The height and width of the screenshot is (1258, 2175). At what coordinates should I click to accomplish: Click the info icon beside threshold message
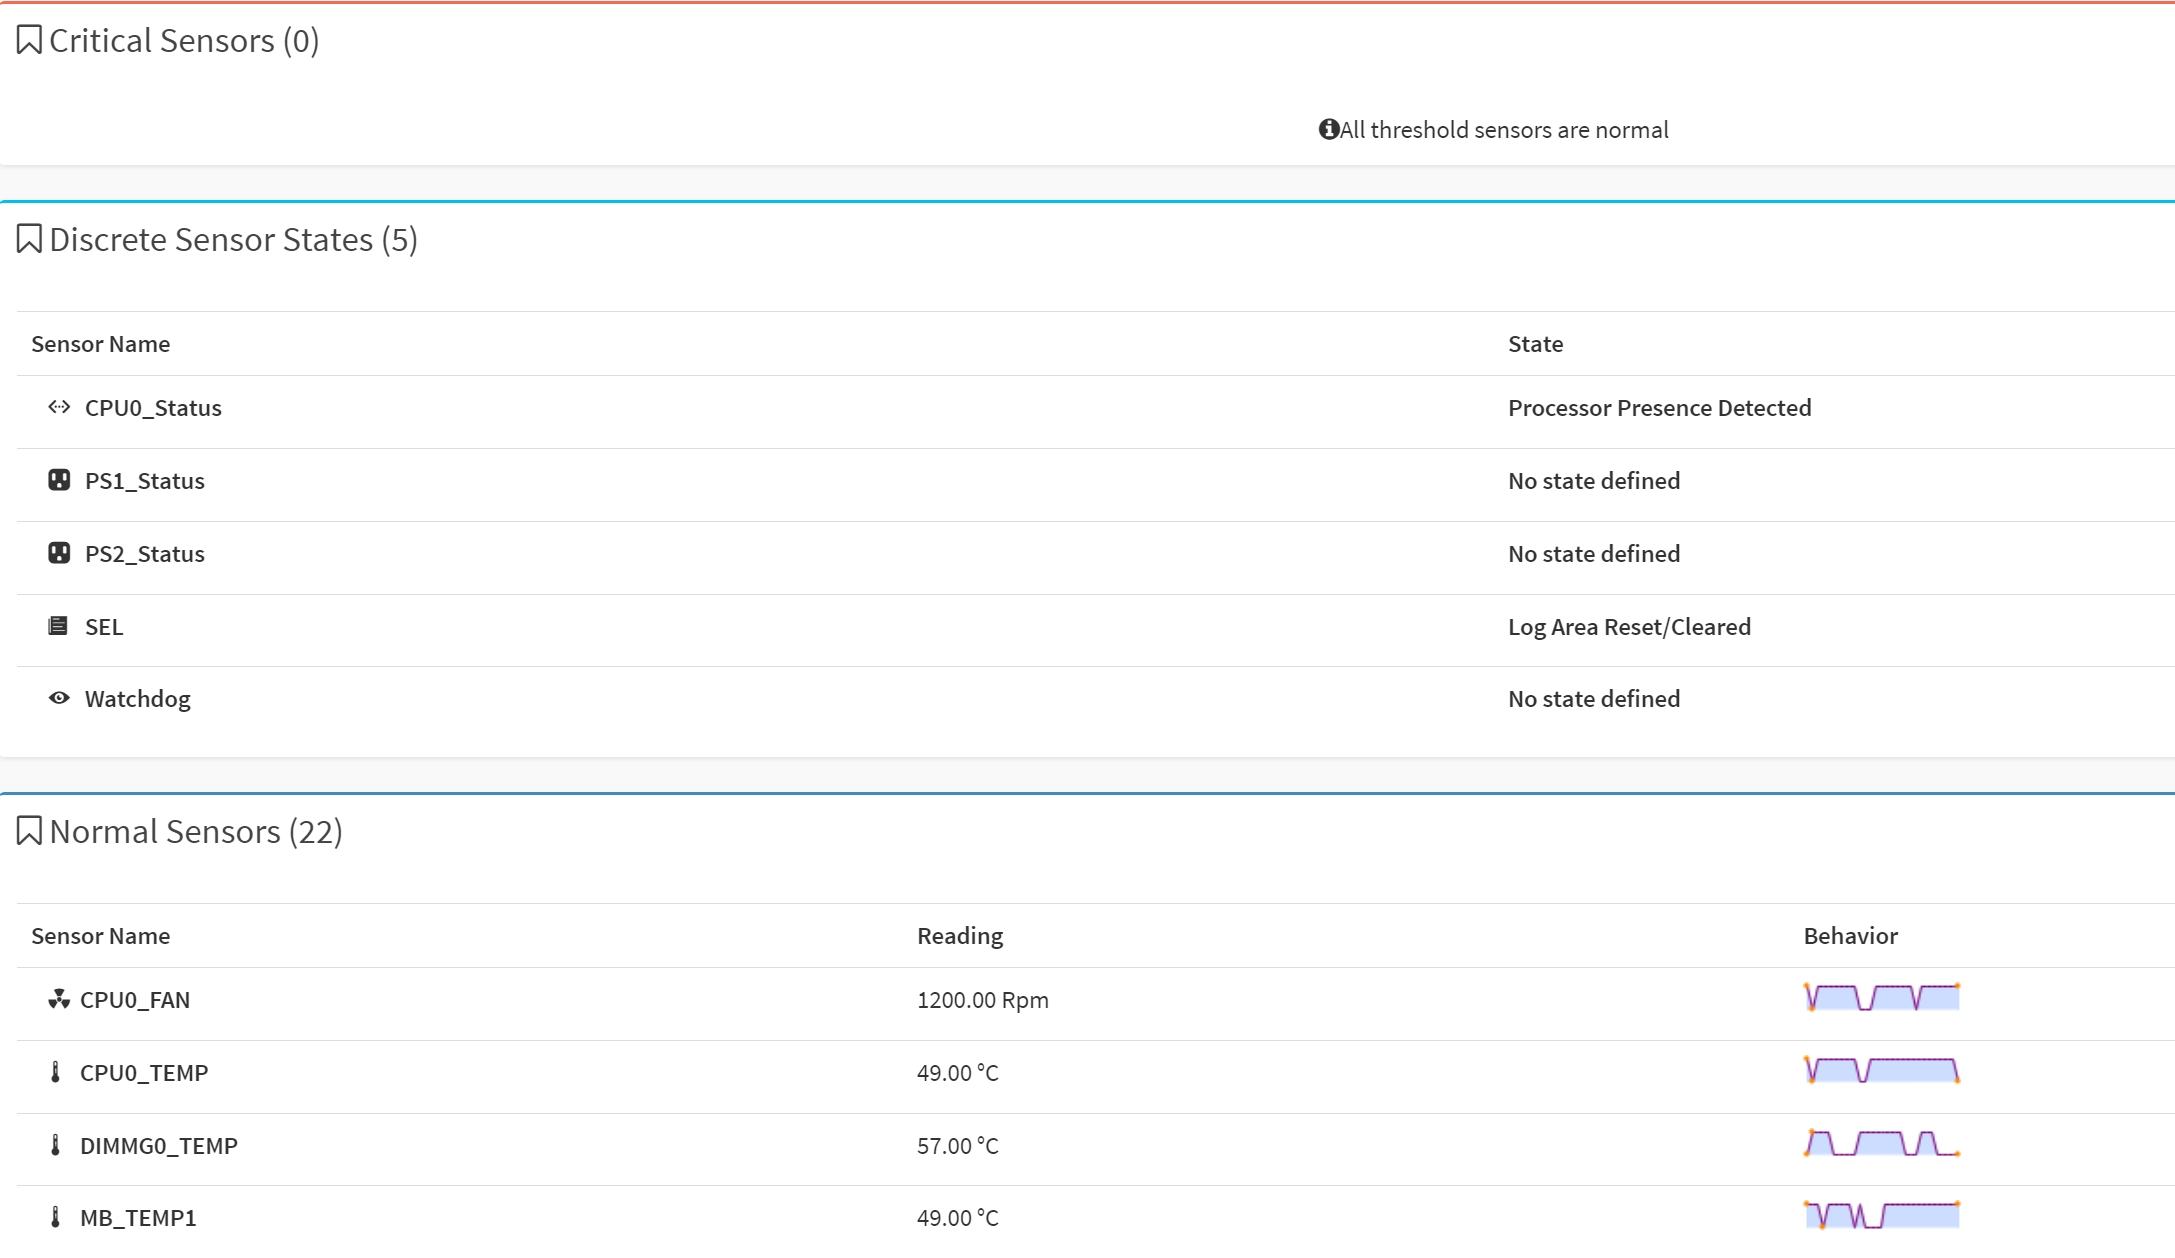1328,130
